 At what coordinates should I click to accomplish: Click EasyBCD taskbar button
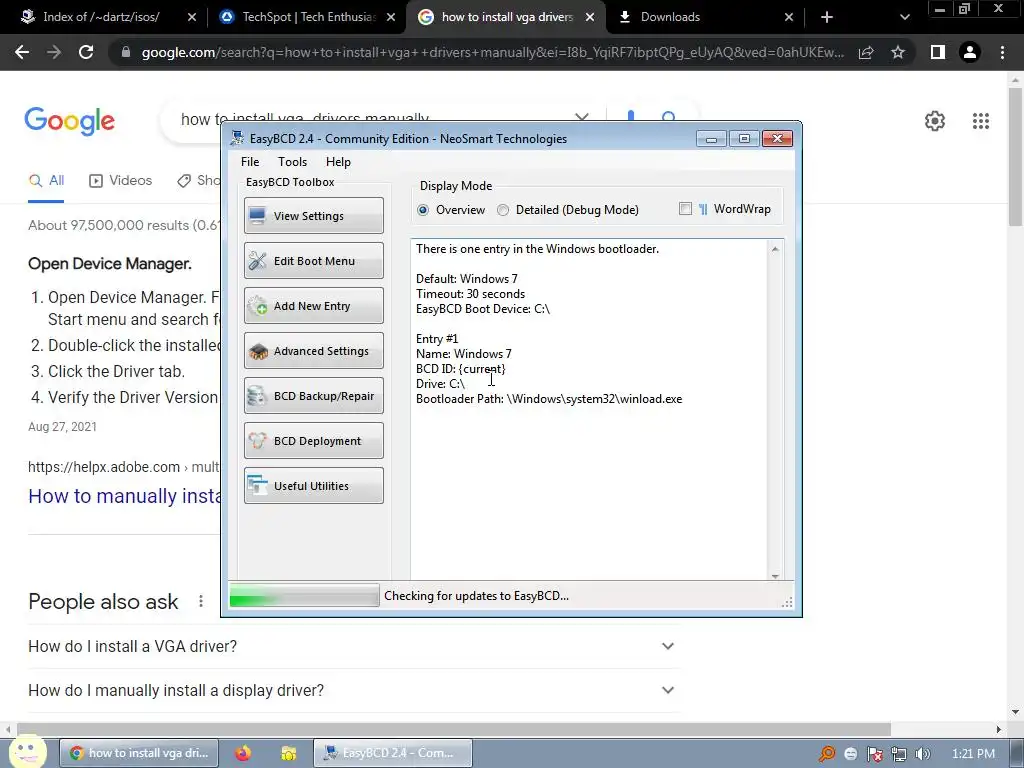tap(392, 753)
